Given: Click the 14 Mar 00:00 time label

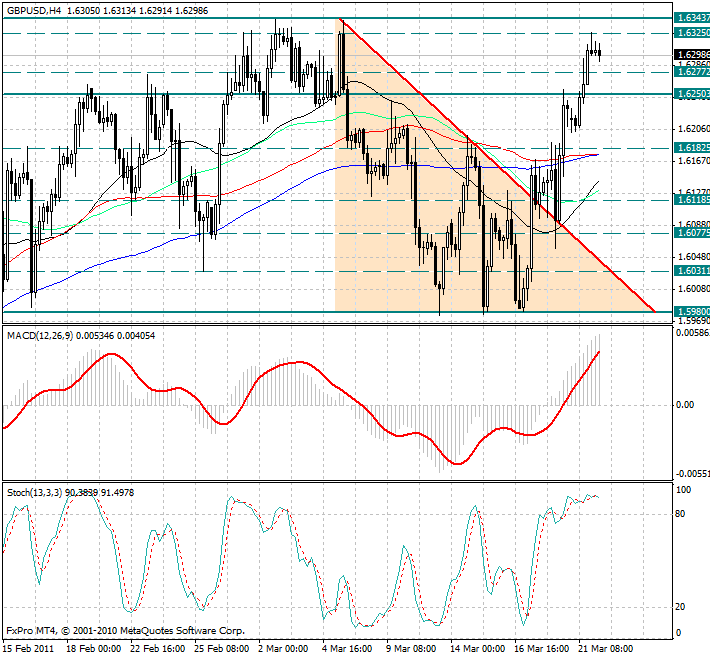Looking at the screenshot, I should [x=478, y=648].
